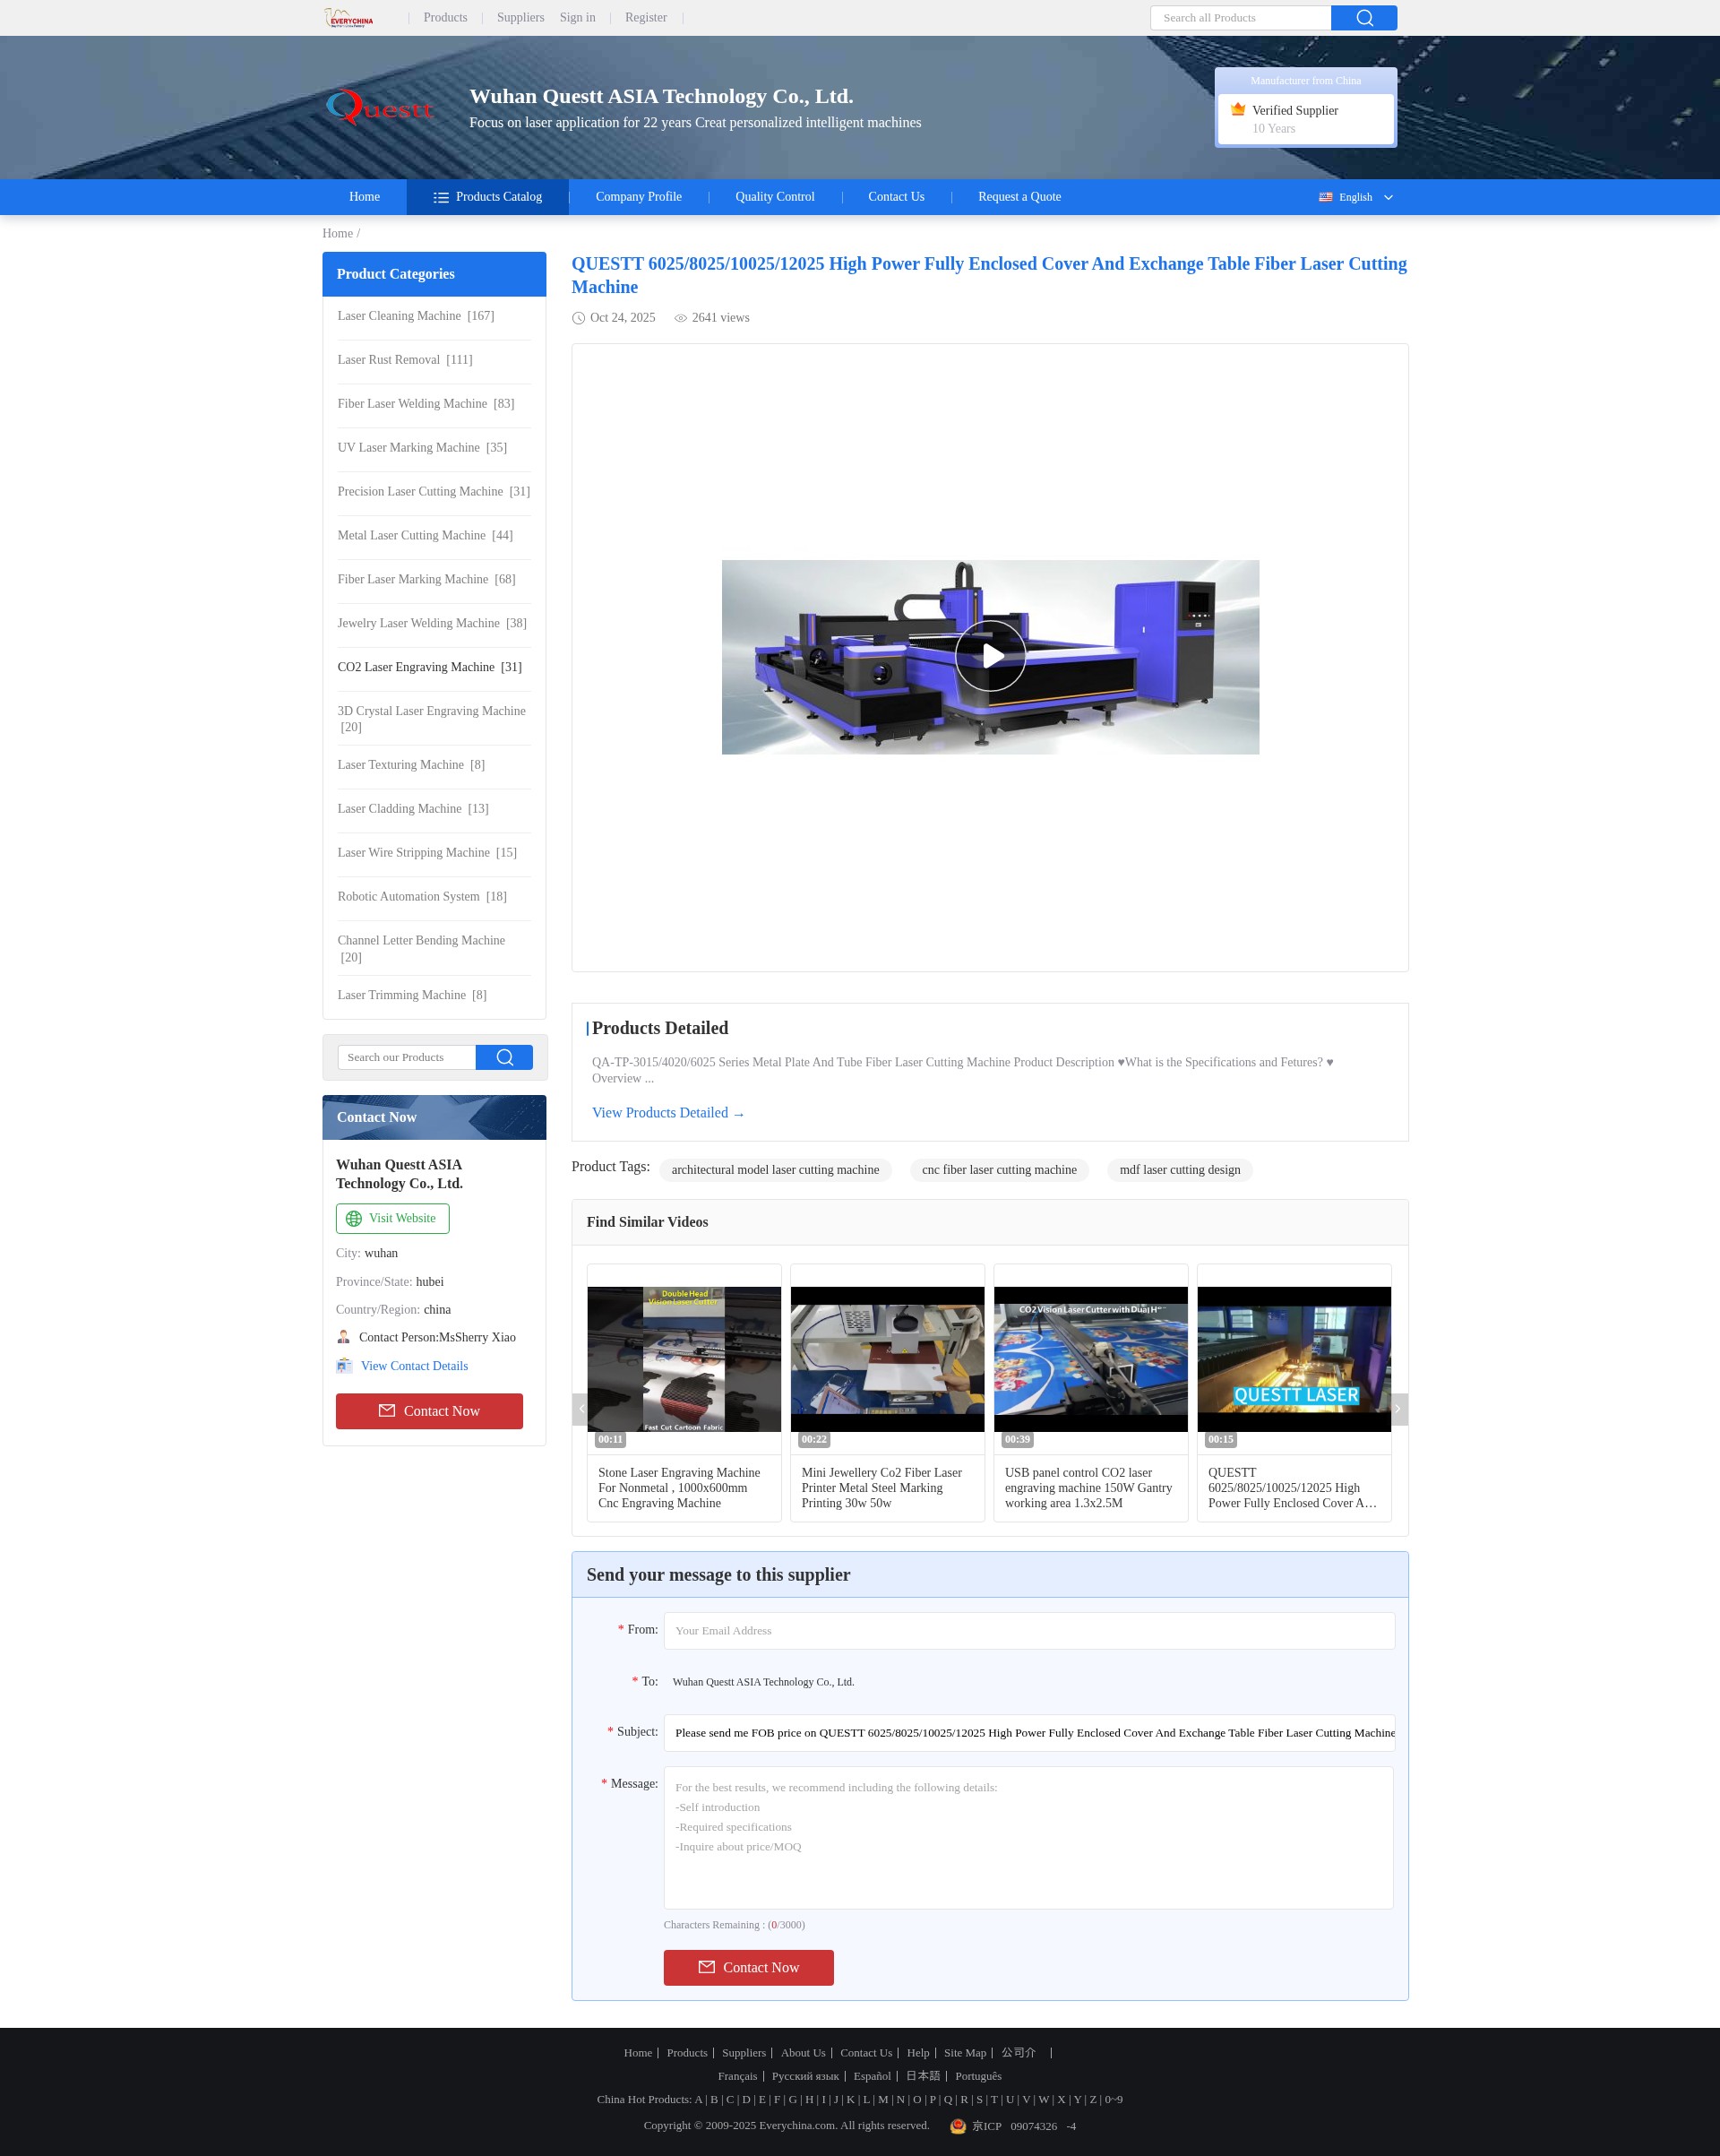Image resolution: width=1720 pixels, height=2156 pixels.
Task: Open the Quality Control tab
Action: click(775, 197)
